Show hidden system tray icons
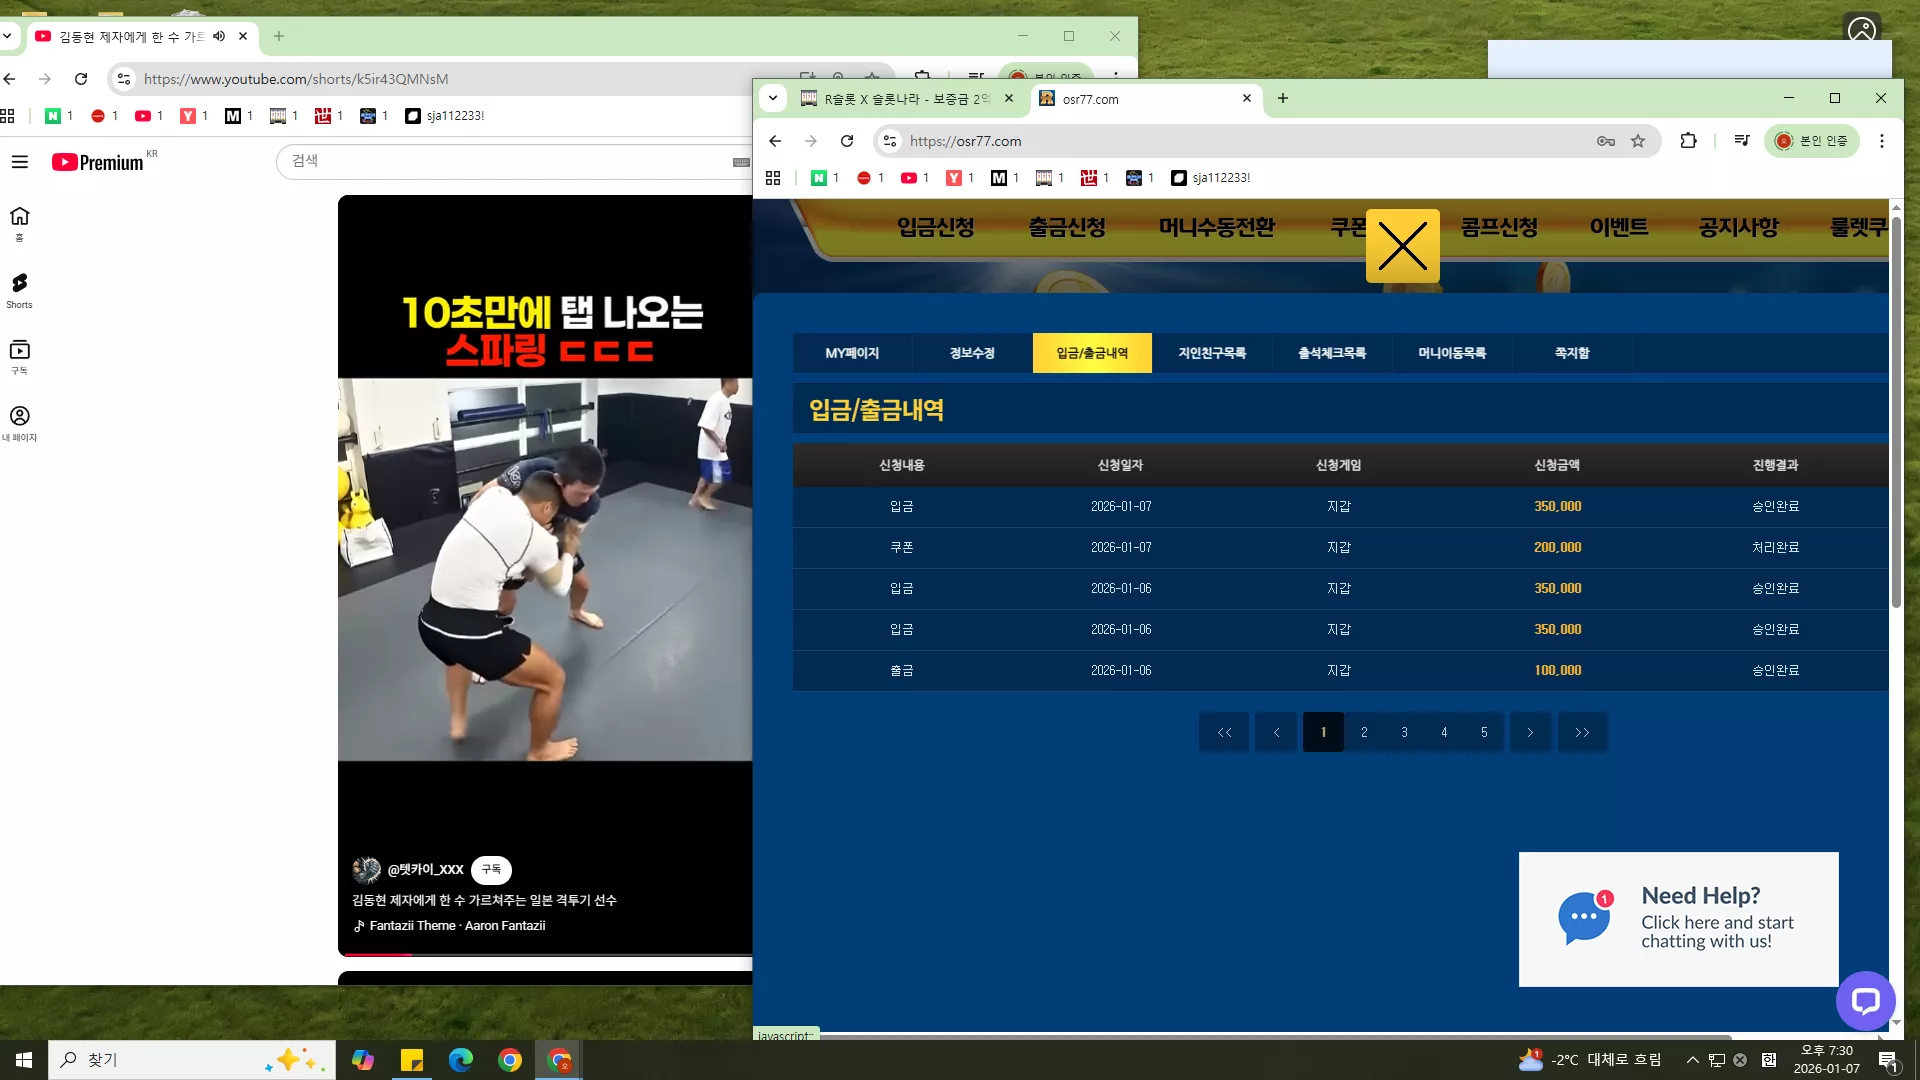 [x=1692, y=1060]
